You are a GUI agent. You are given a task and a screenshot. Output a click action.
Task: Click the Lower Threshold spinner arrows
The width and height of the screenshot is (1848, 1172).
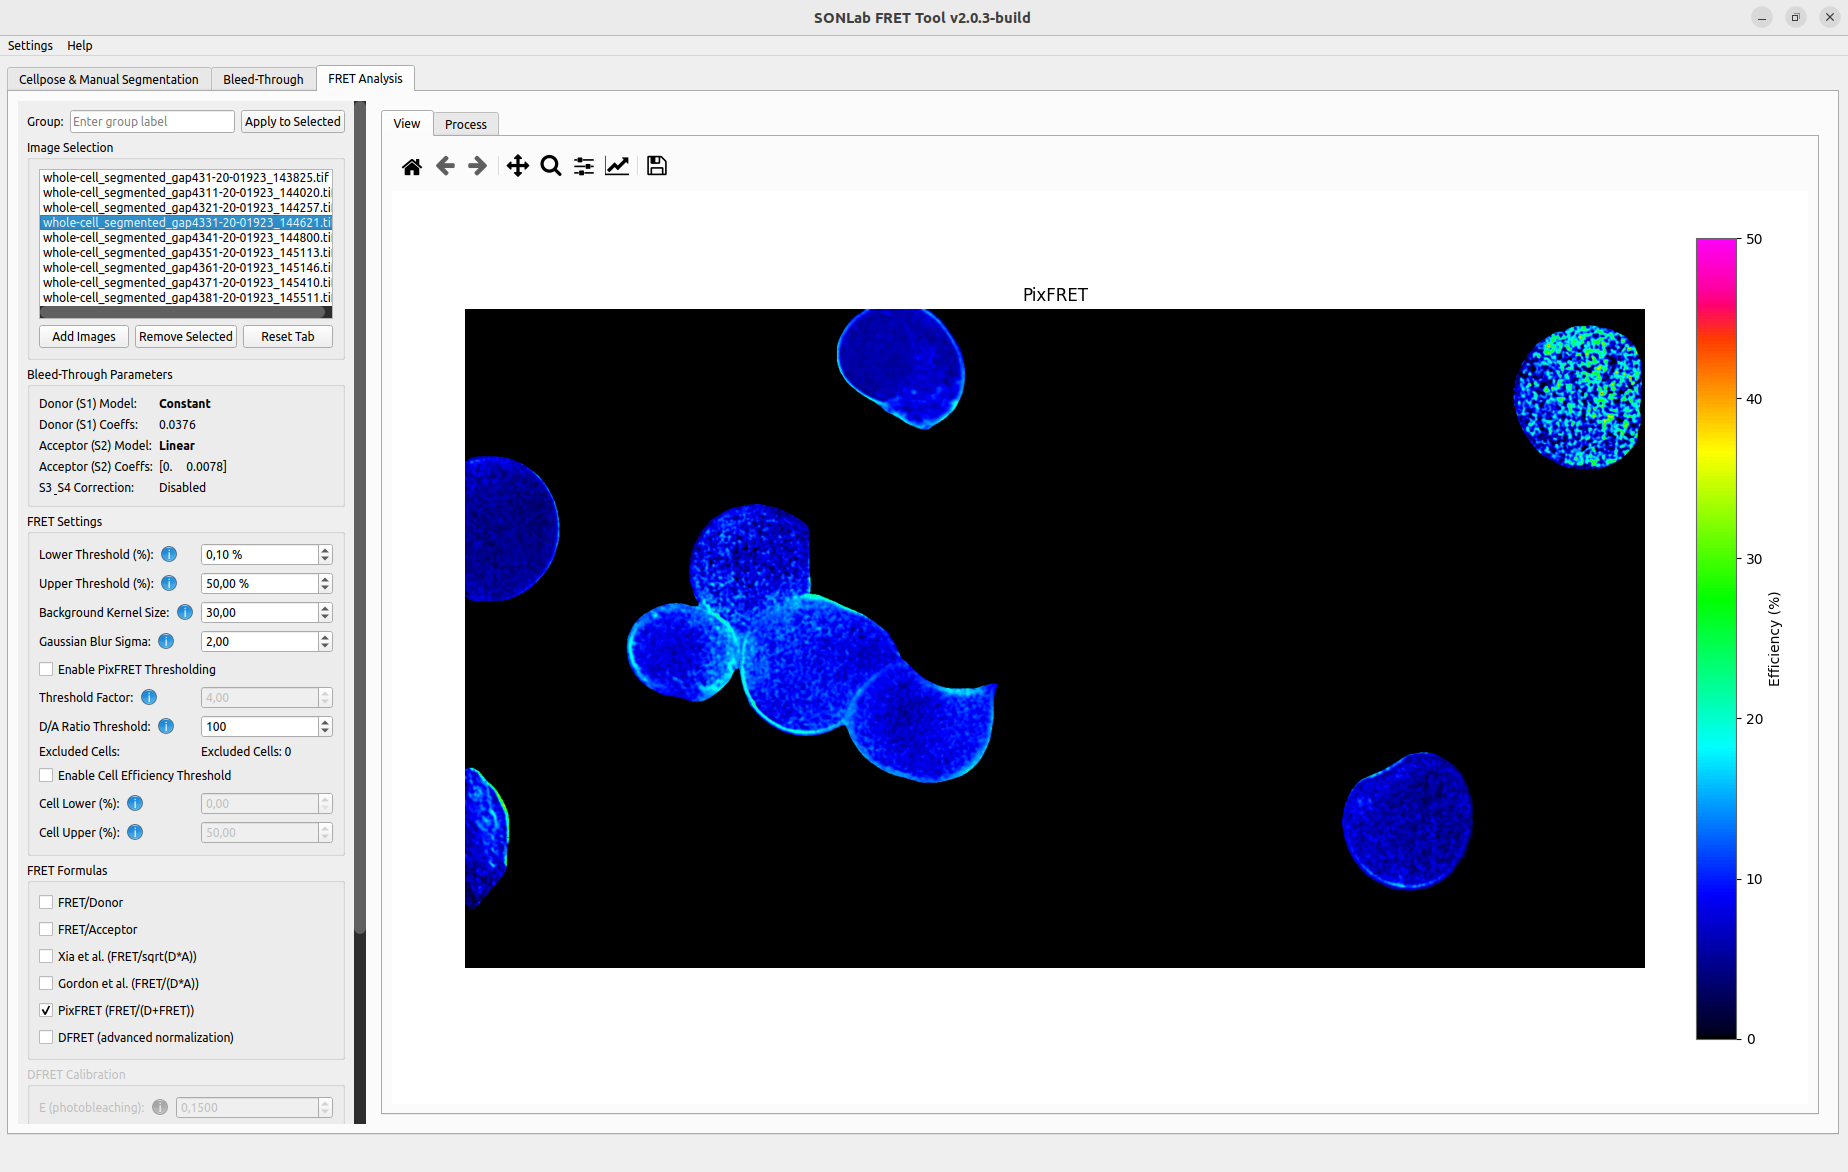click(x=325, y=554)
